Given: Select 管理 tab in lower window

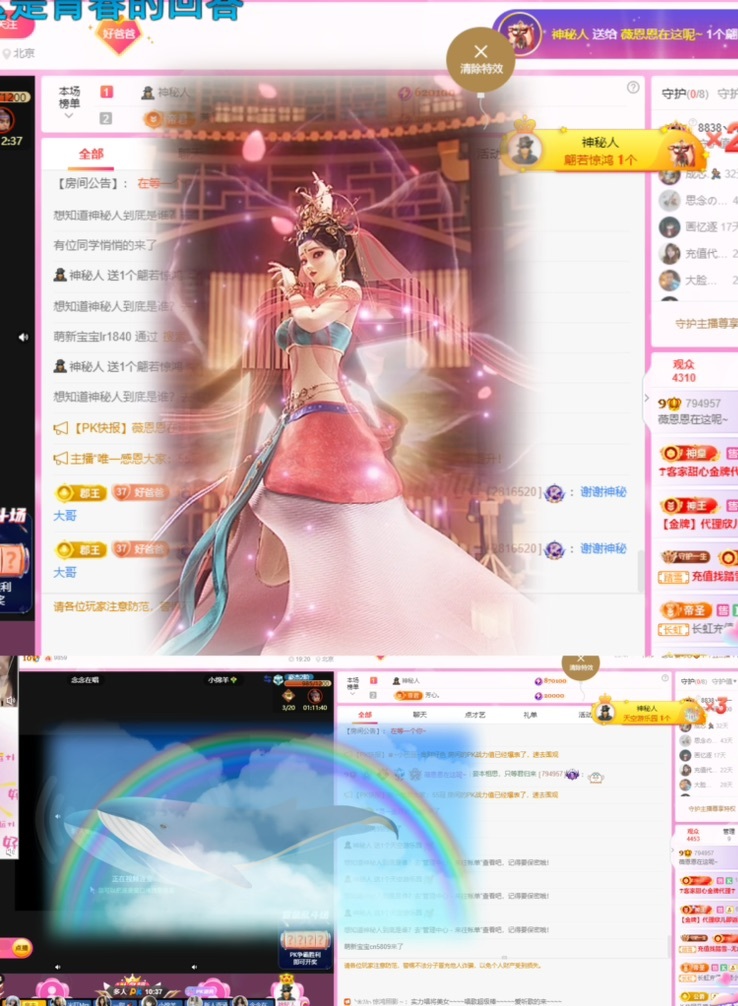Looking at the screenshot, I should pyautogui.click(x=728, y=834).
